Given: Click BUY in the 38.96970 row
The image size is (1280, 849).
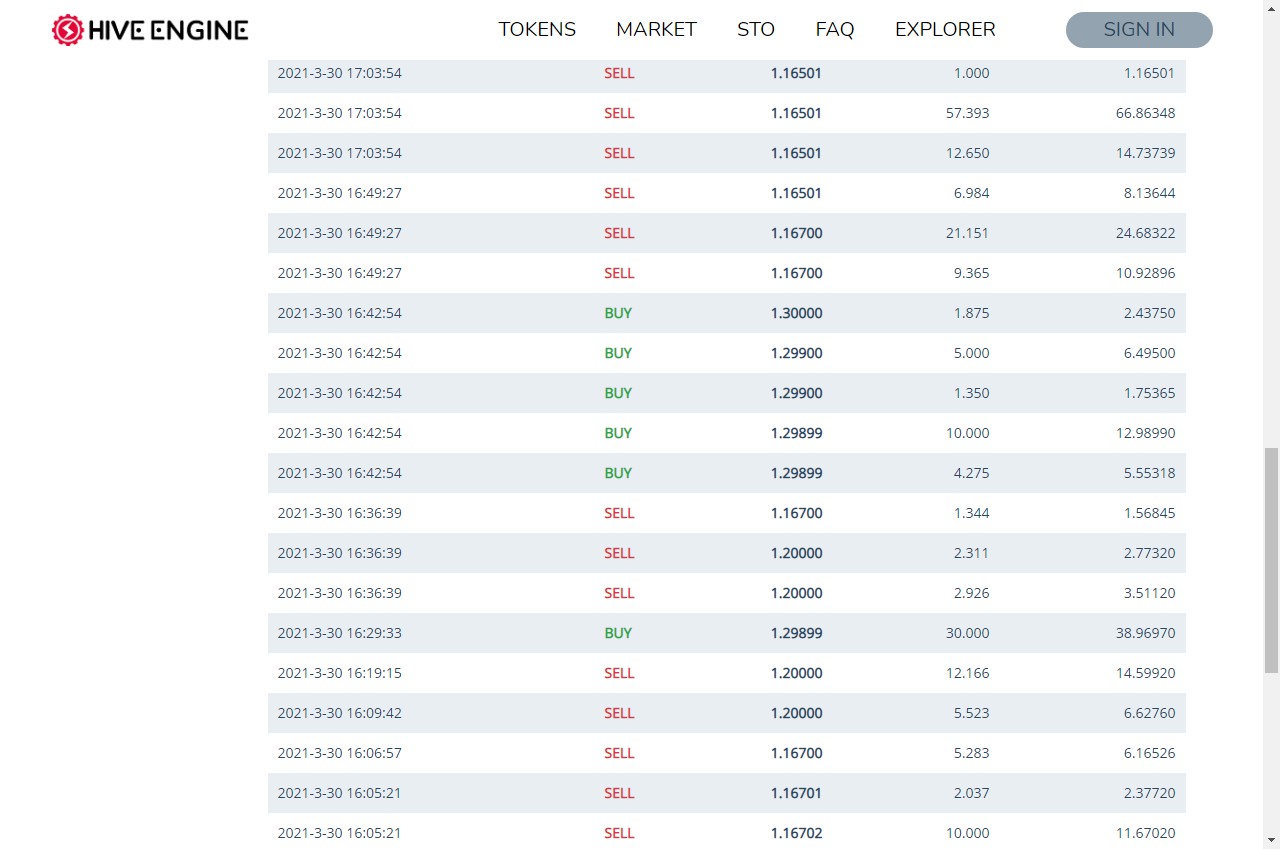Looking at the screenshot, I should [618, 633].
